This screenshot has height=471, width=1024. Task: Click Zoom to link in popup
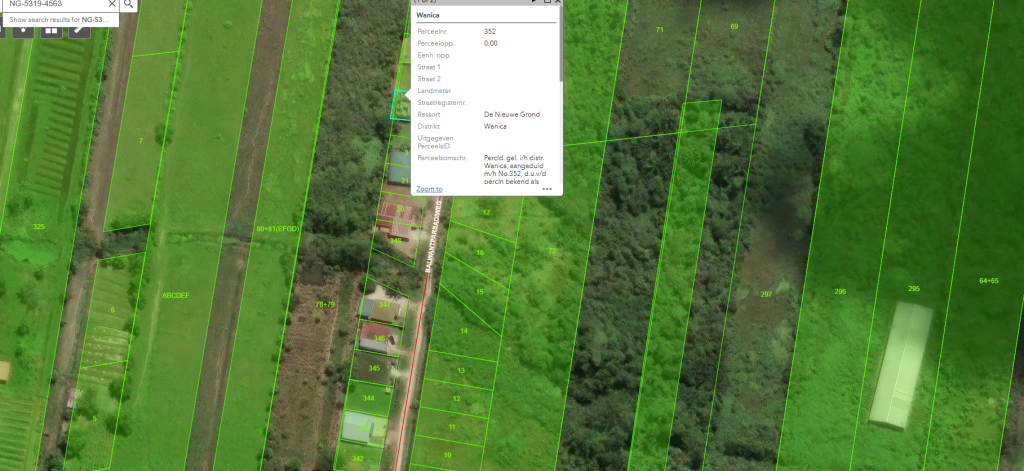(x=429, y=189)
